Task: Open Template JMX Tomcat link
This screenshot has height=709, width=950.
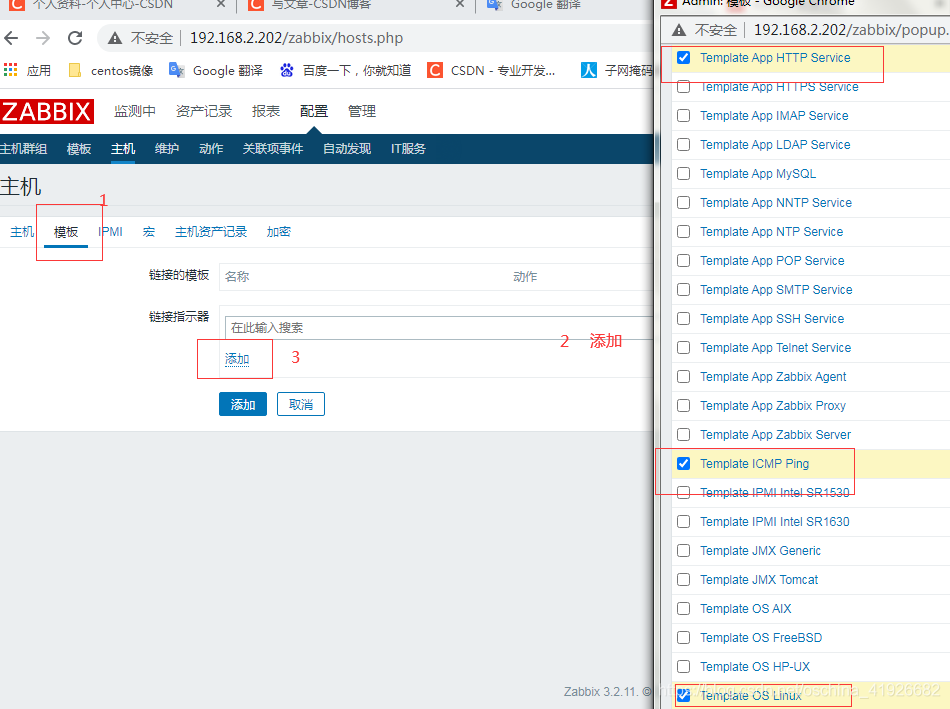Action: coord(759,580)
